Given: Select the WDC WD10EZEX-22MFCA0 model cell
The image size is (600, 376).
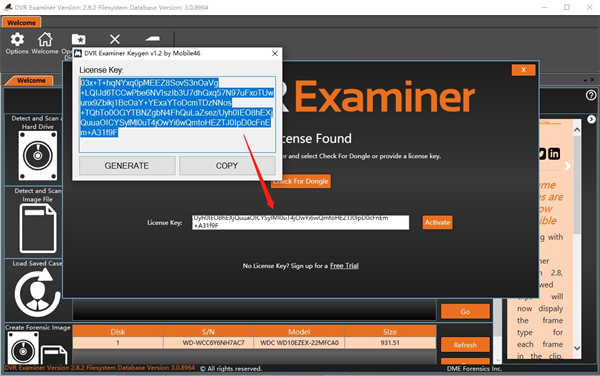Looking at the screenshot, I should pos(299,343).
